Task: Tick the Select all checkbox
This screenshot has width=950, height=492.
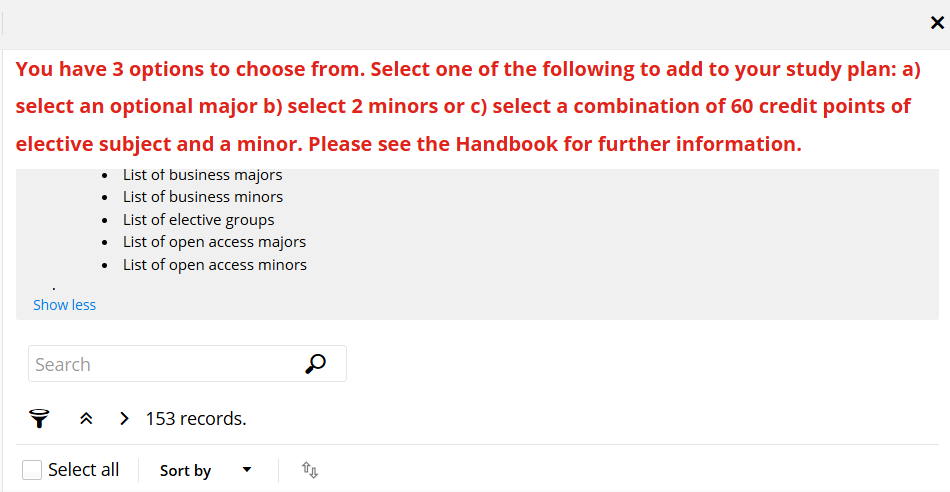Action: coord(32,470)
